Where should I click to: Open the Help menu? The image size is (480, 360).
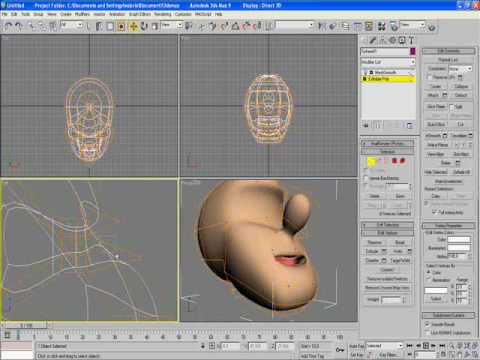[218, 14]
